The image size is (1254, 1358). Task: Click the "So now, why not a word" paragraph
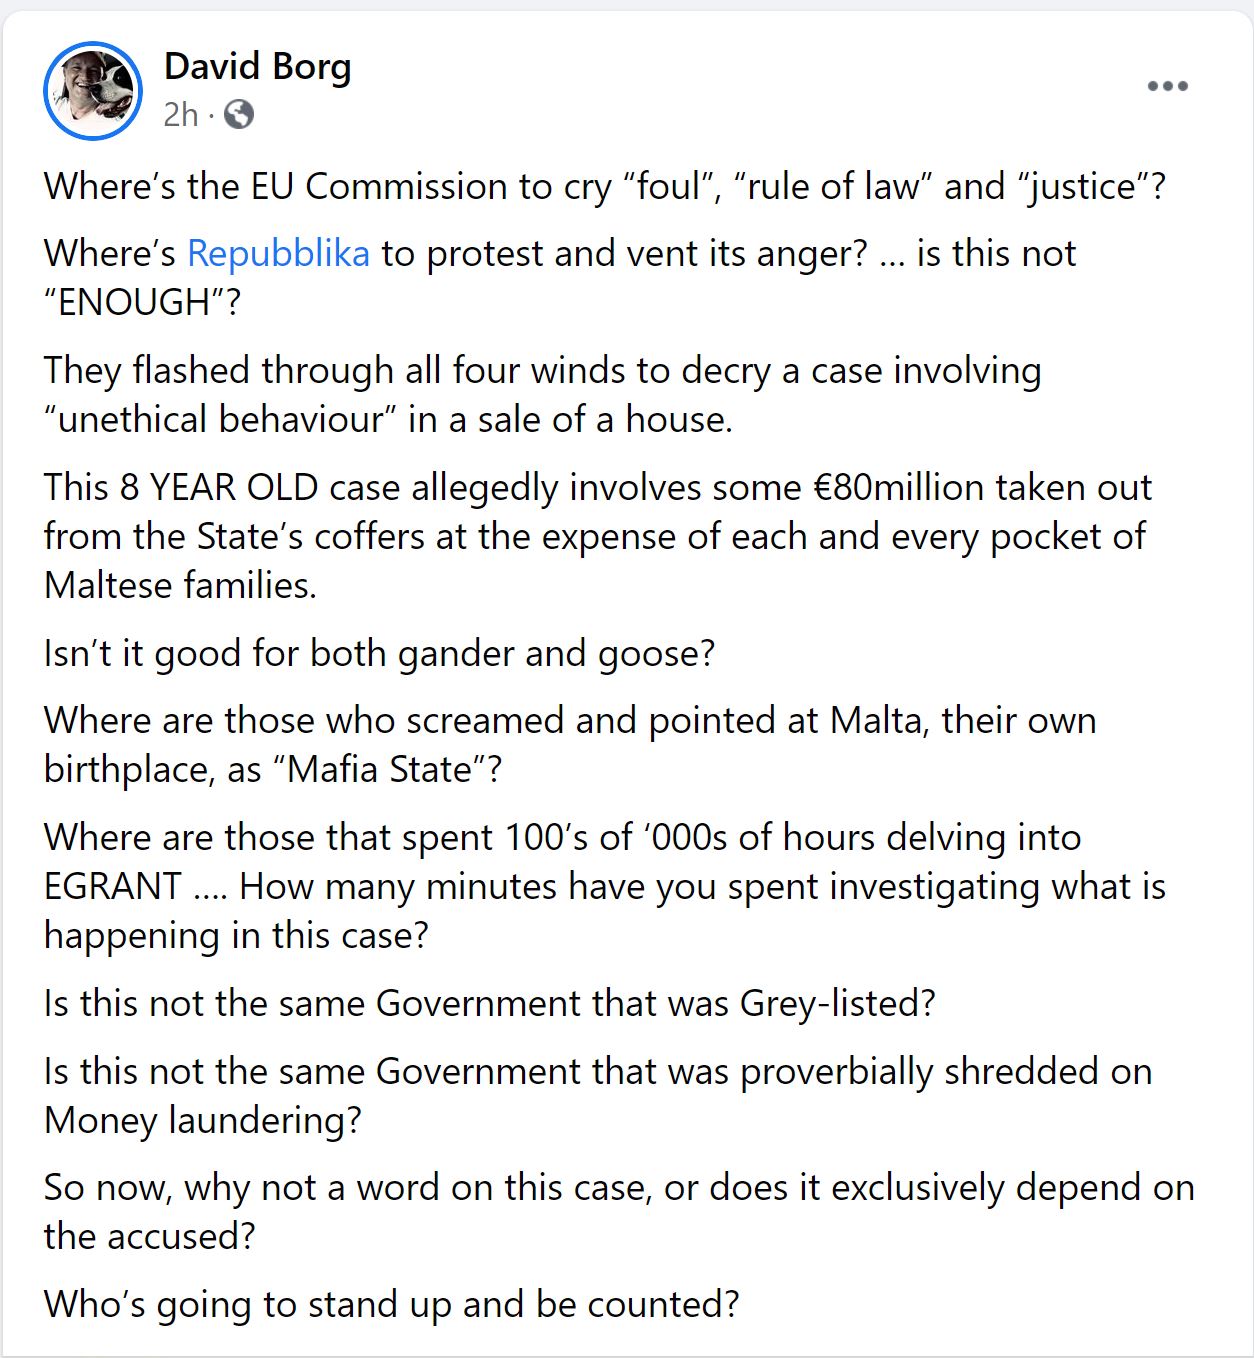(618, 1212)
